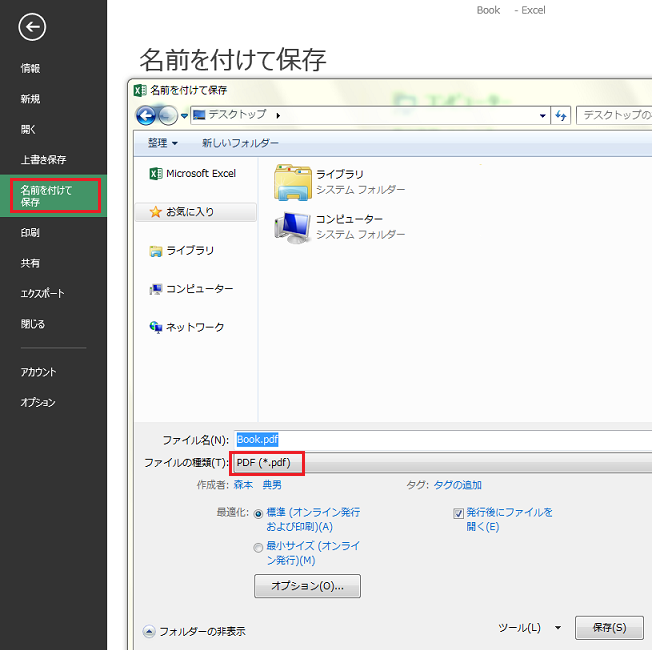Click the デスクトップ search box
Screen dimensions: 652x650
614,115
